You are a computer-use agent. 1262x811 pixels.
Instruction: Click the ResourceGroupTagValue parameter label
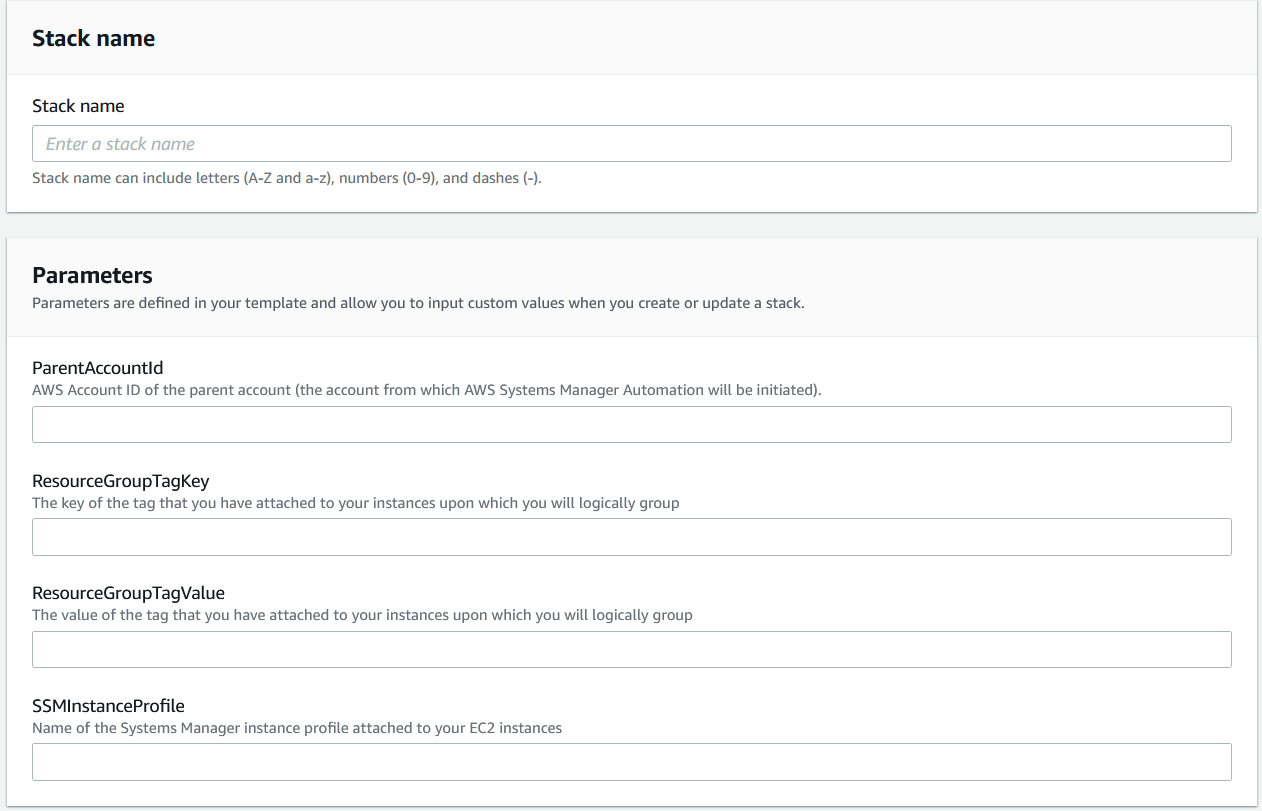coord(127,593)
